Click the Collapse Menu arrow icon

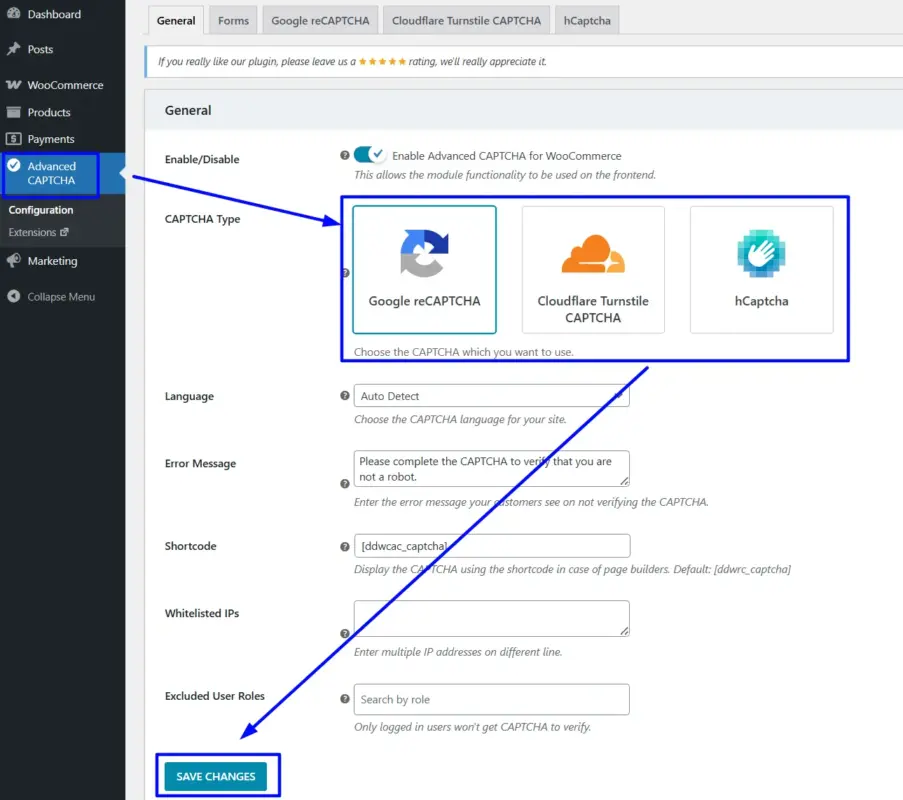[14, 296]
